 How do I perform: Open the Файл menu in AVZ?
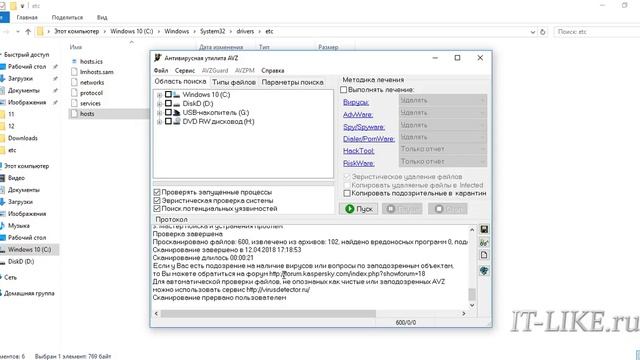tap(161, 71)
